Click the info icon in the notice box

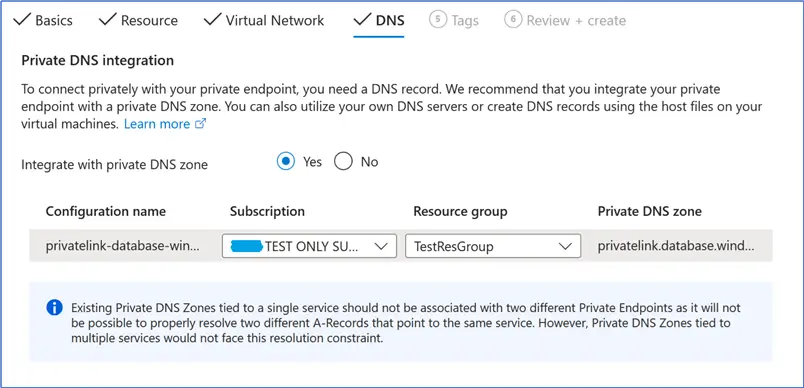(x=54, y=308)
